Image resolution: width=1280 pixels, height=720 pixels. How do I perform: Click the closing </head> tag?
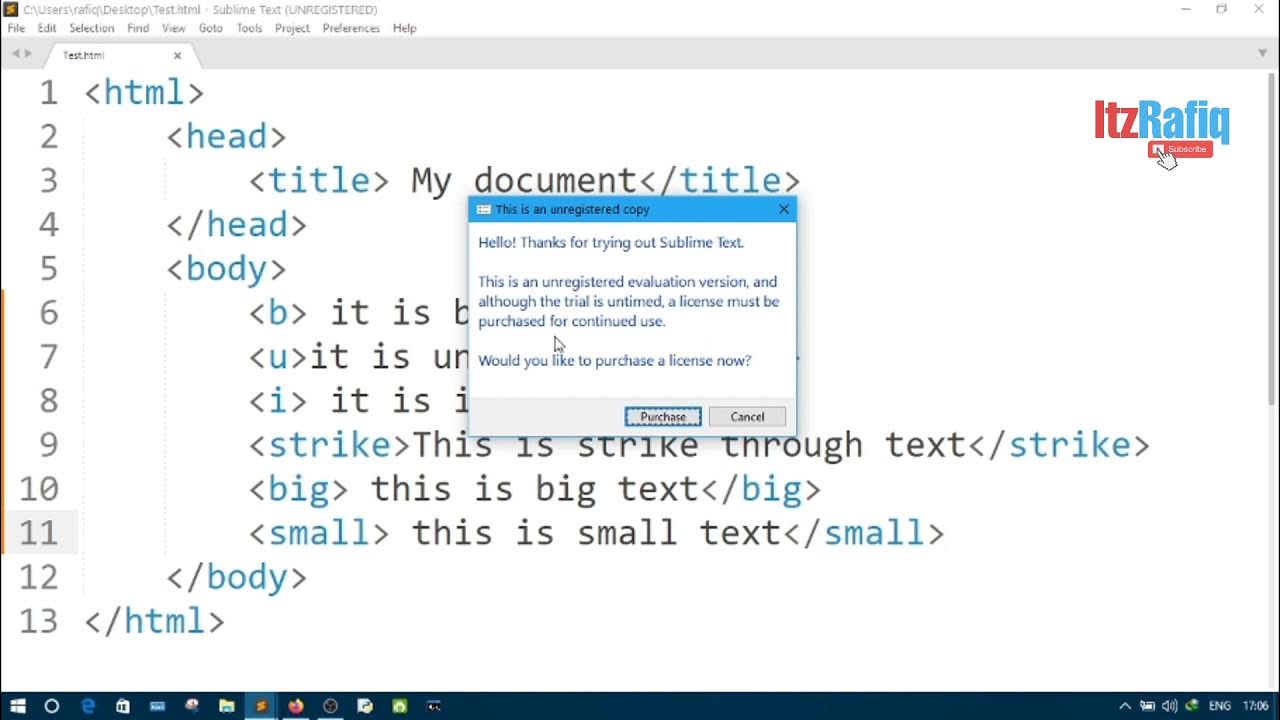(237, 225)
